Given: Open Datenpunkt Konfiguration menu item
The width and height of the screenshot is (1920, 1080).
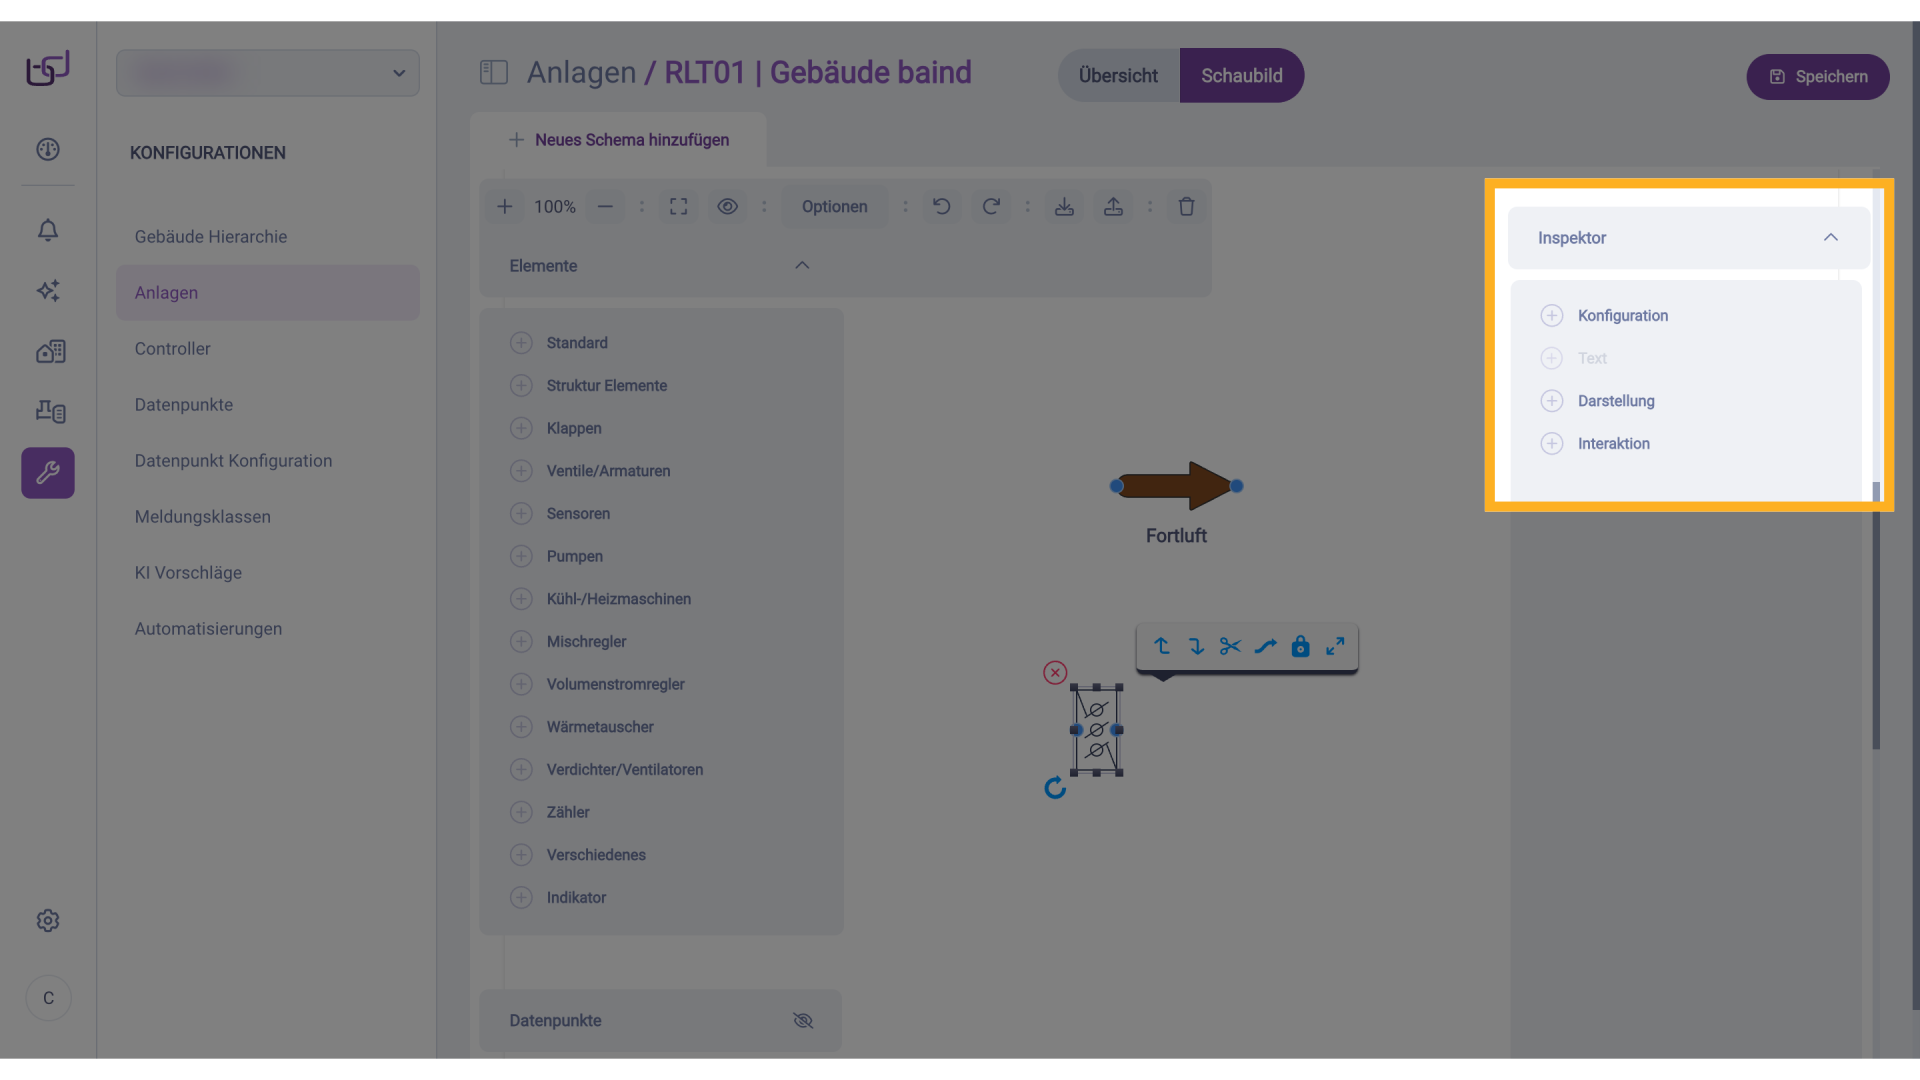Looking at the screenshot, I should pos(233,461).
